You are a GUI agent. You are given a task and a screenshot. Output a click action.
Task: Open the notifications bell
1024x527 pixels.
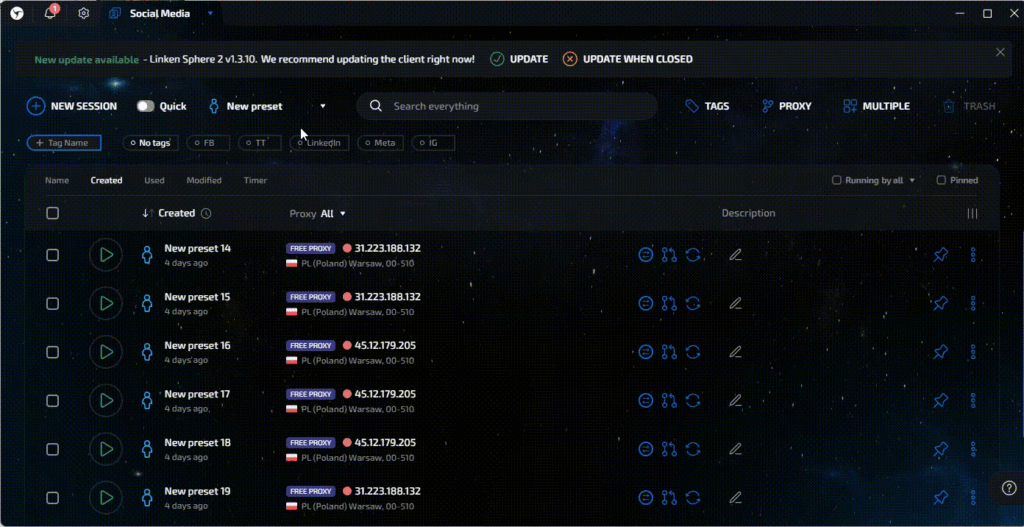pos(51,13)
